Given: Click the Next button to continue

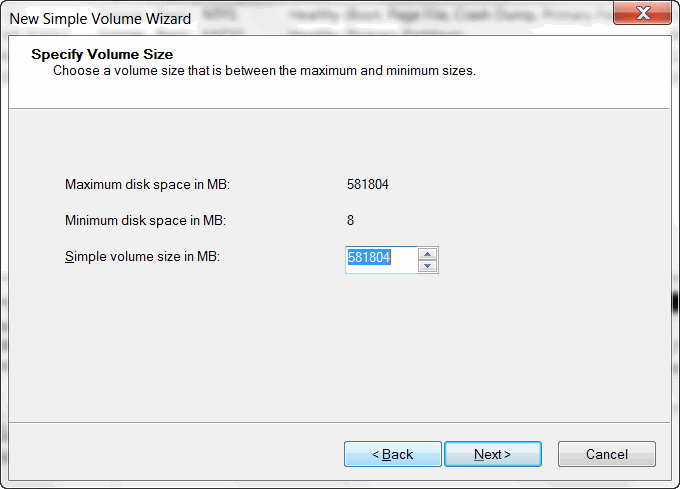Looking at the screenshot, I should pyautogui.click(x=493, y=454).
